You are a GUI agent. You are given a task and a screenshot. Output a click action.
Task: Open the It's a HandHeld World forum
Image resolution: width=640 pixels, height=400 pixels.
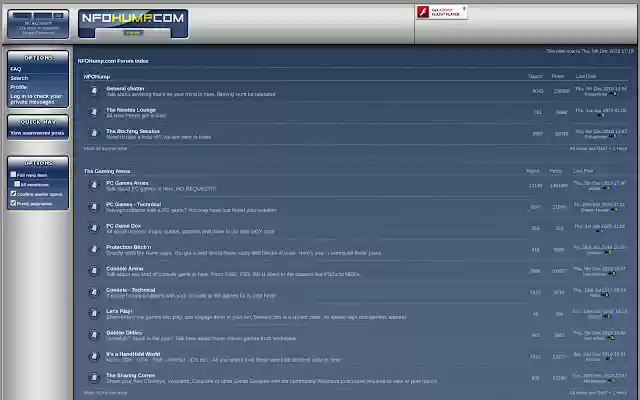pos(133,354)
